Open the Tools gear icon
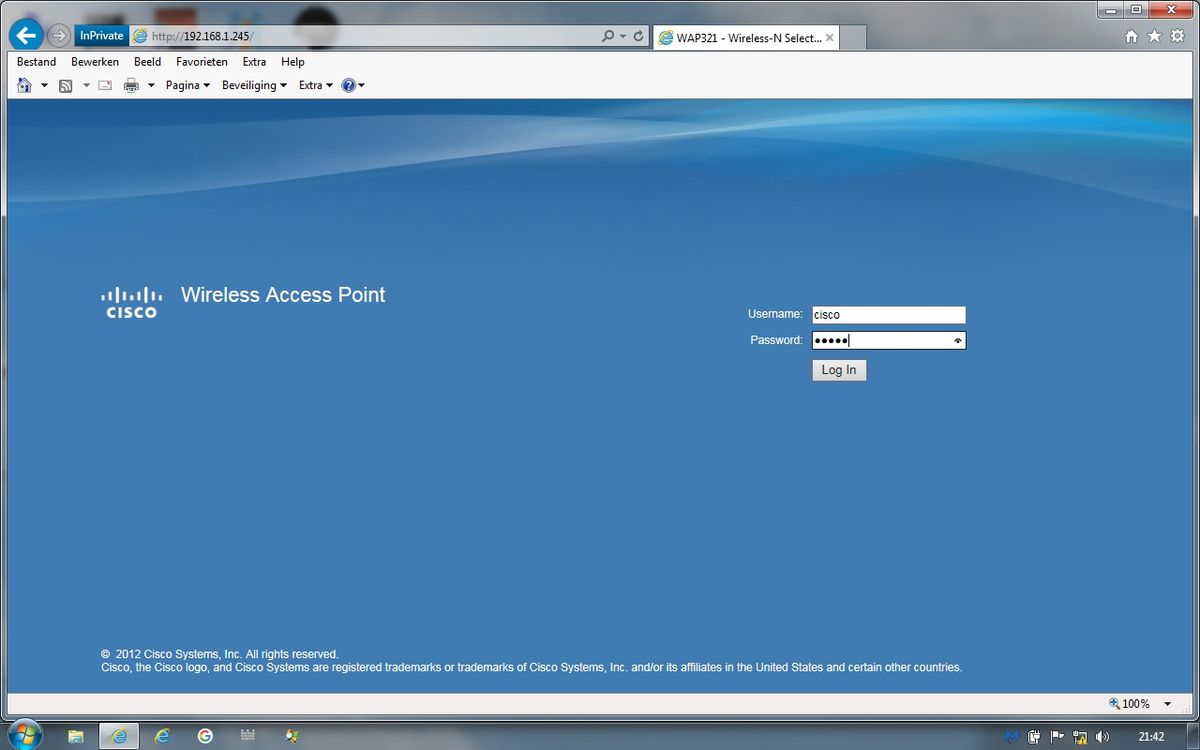1200x750 pixels. point(1177,36)
